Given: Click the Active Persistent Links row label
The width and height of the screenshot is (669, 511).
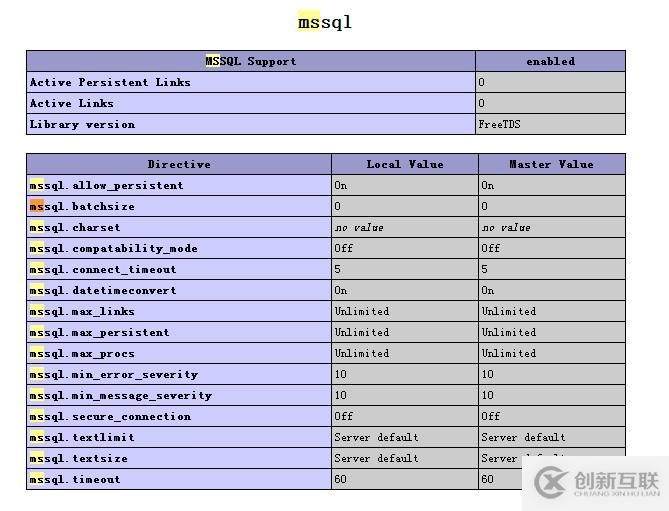Looking at the screenshot, I should pos(110,82).
